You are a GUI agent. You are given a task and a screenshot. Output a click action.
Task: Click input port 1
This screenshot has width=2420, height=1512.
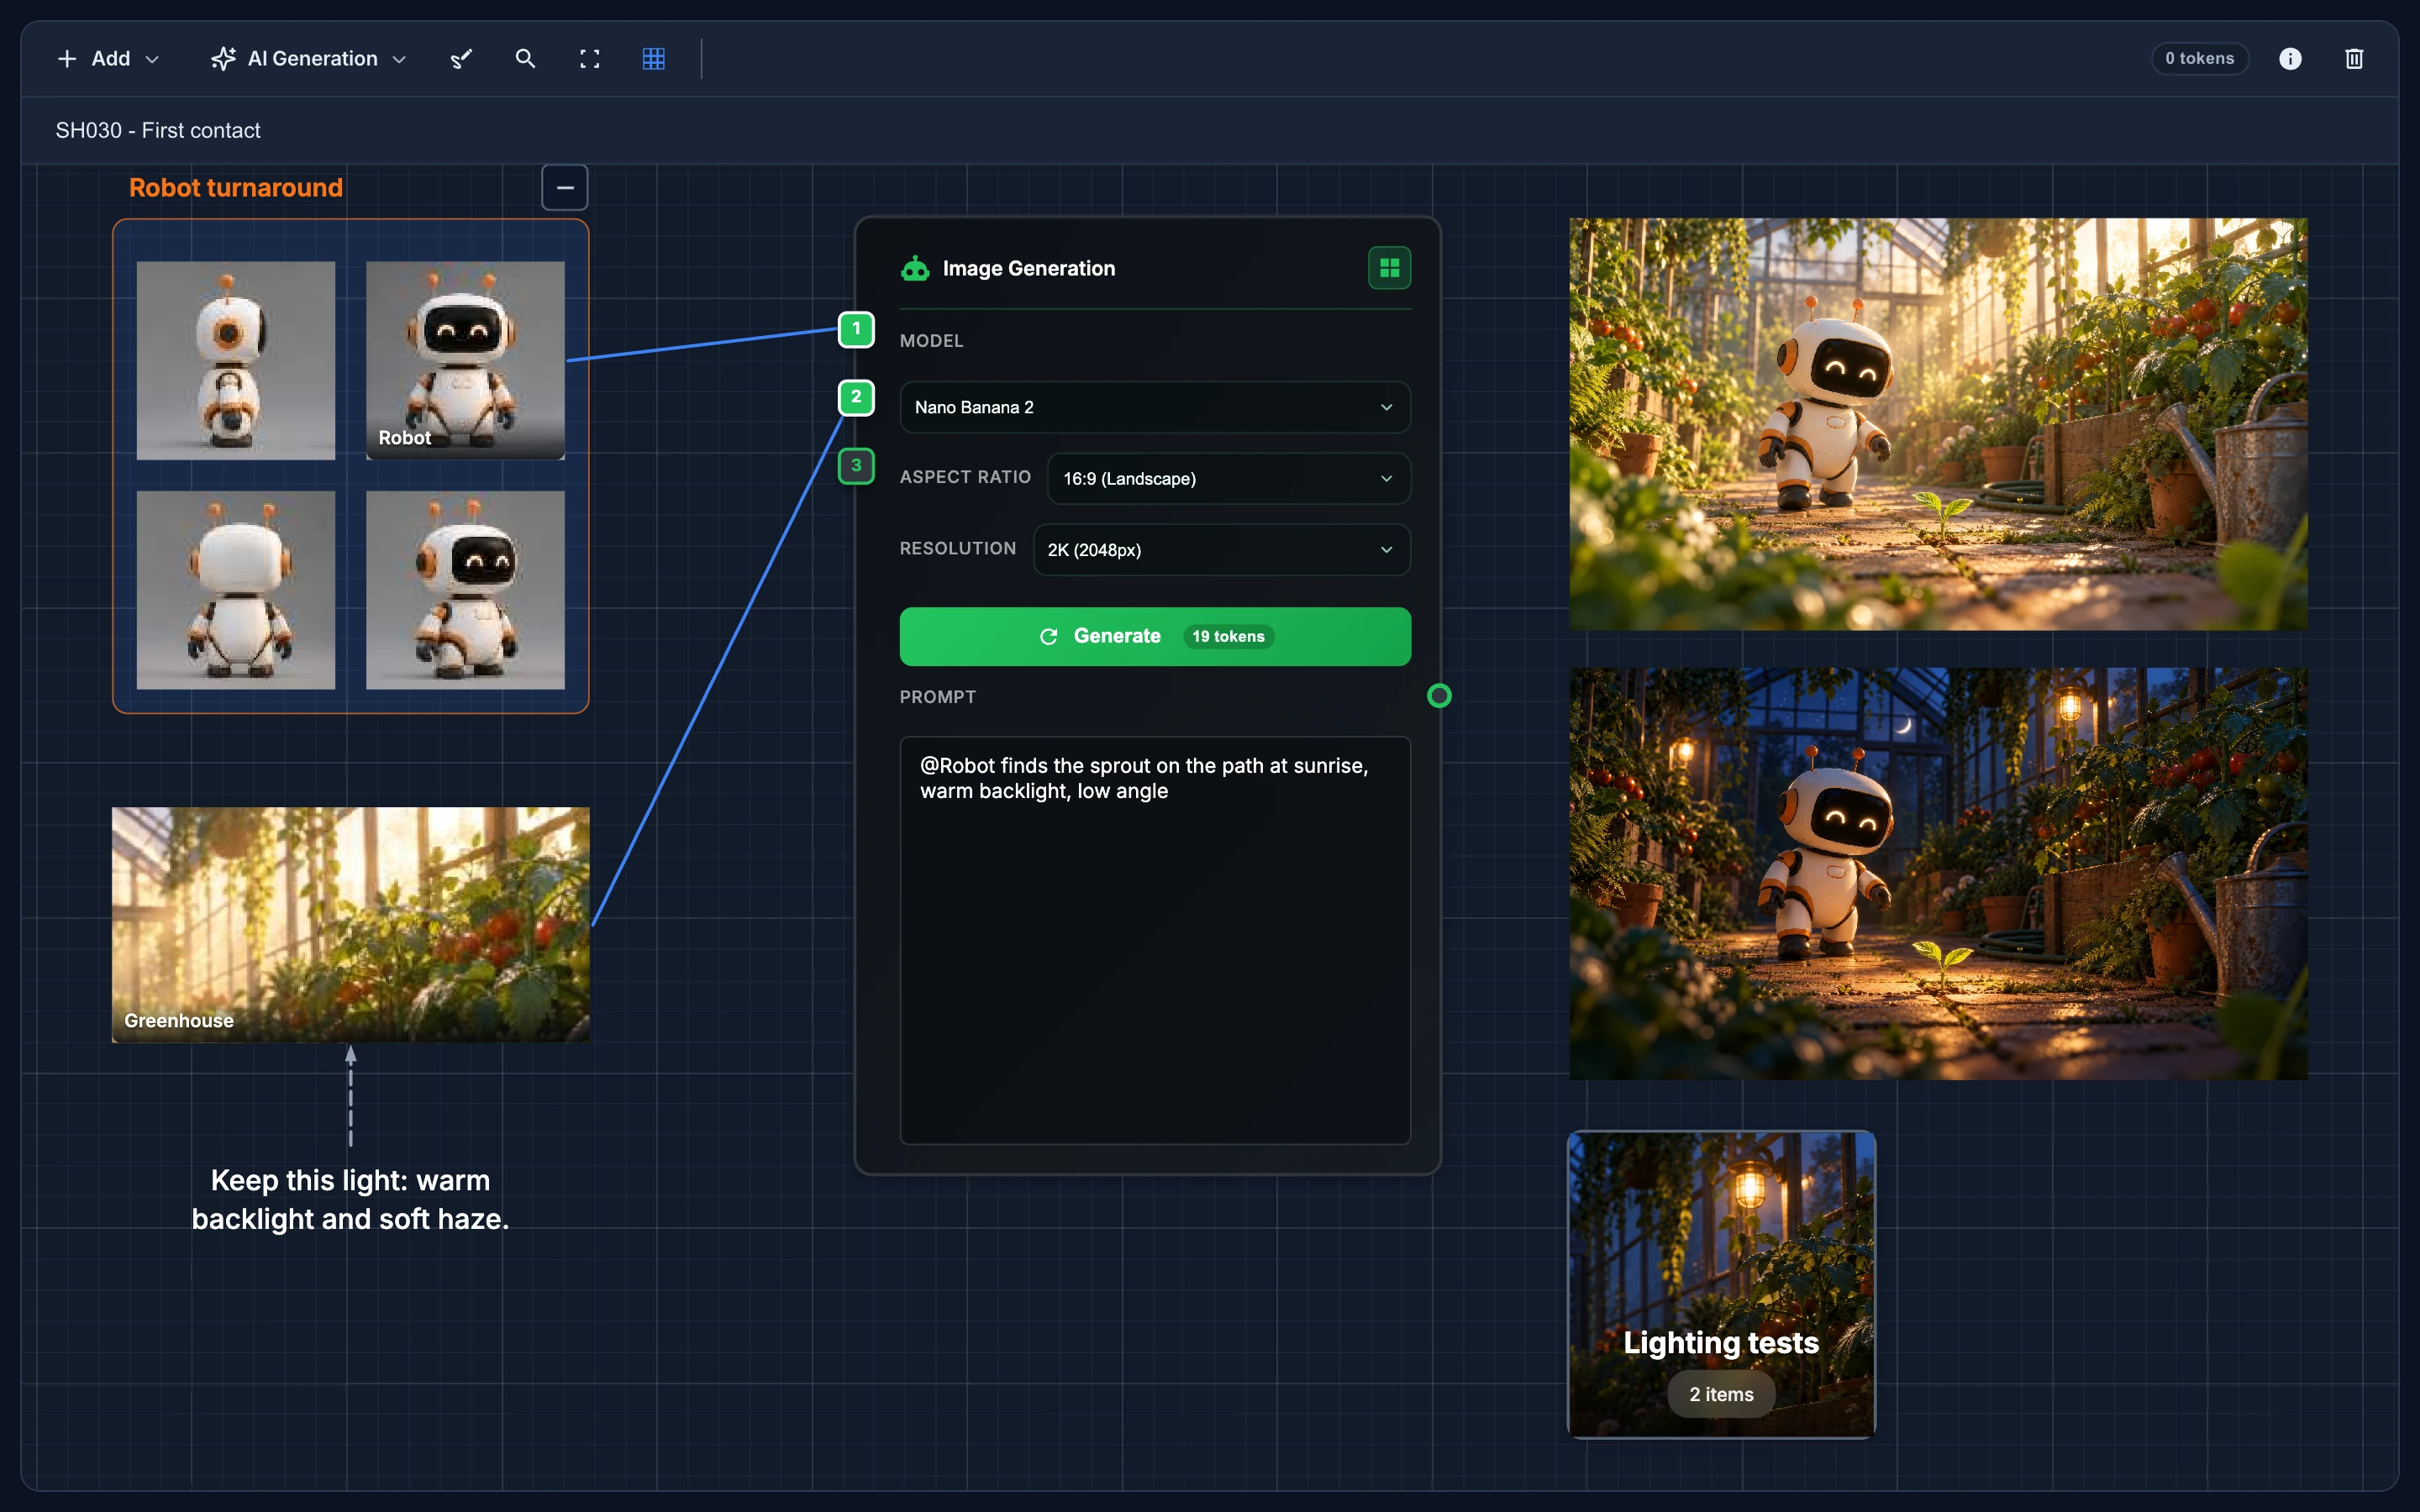tap(856, 329)
